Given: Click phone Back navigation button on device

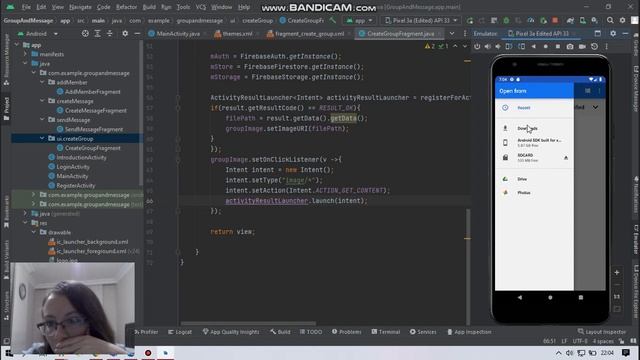Looking at the screenshot, I should (520, 298).
